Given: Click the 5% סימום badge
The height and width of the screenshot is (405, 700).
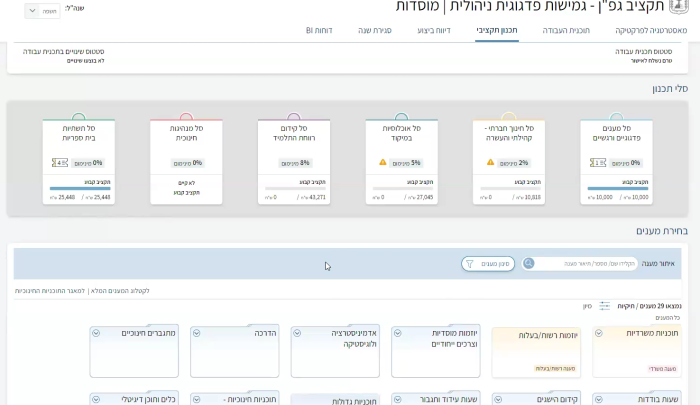Looking at the screenshot, I should click(406, 163).
